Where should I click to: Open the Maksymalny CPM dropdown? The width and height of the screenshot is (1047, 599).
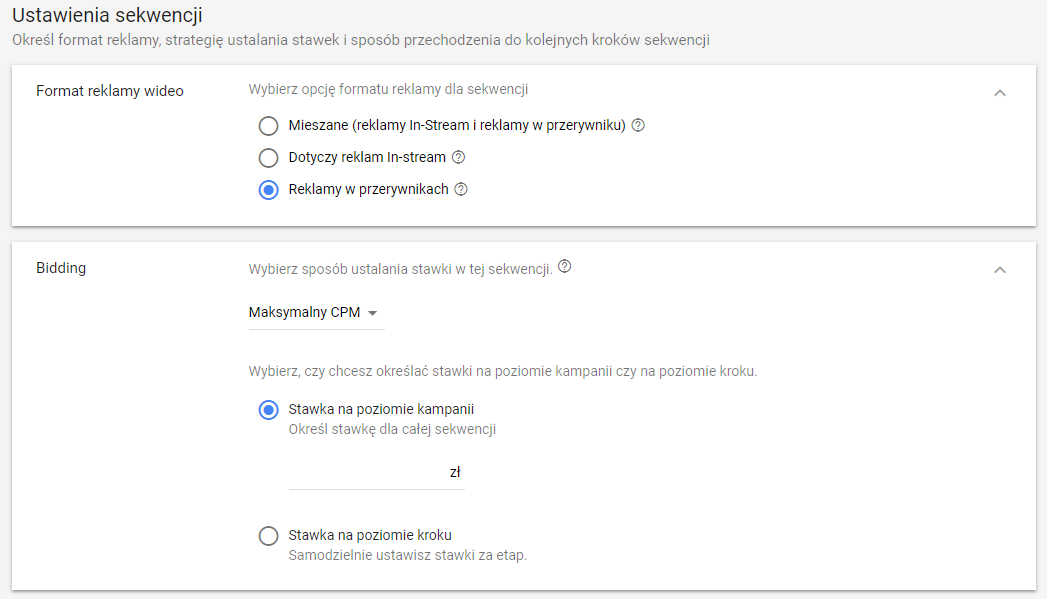pos(317,313)
